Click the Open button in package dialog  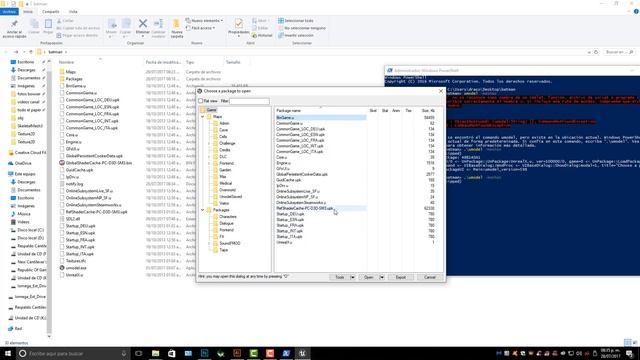tap(369, 277)
